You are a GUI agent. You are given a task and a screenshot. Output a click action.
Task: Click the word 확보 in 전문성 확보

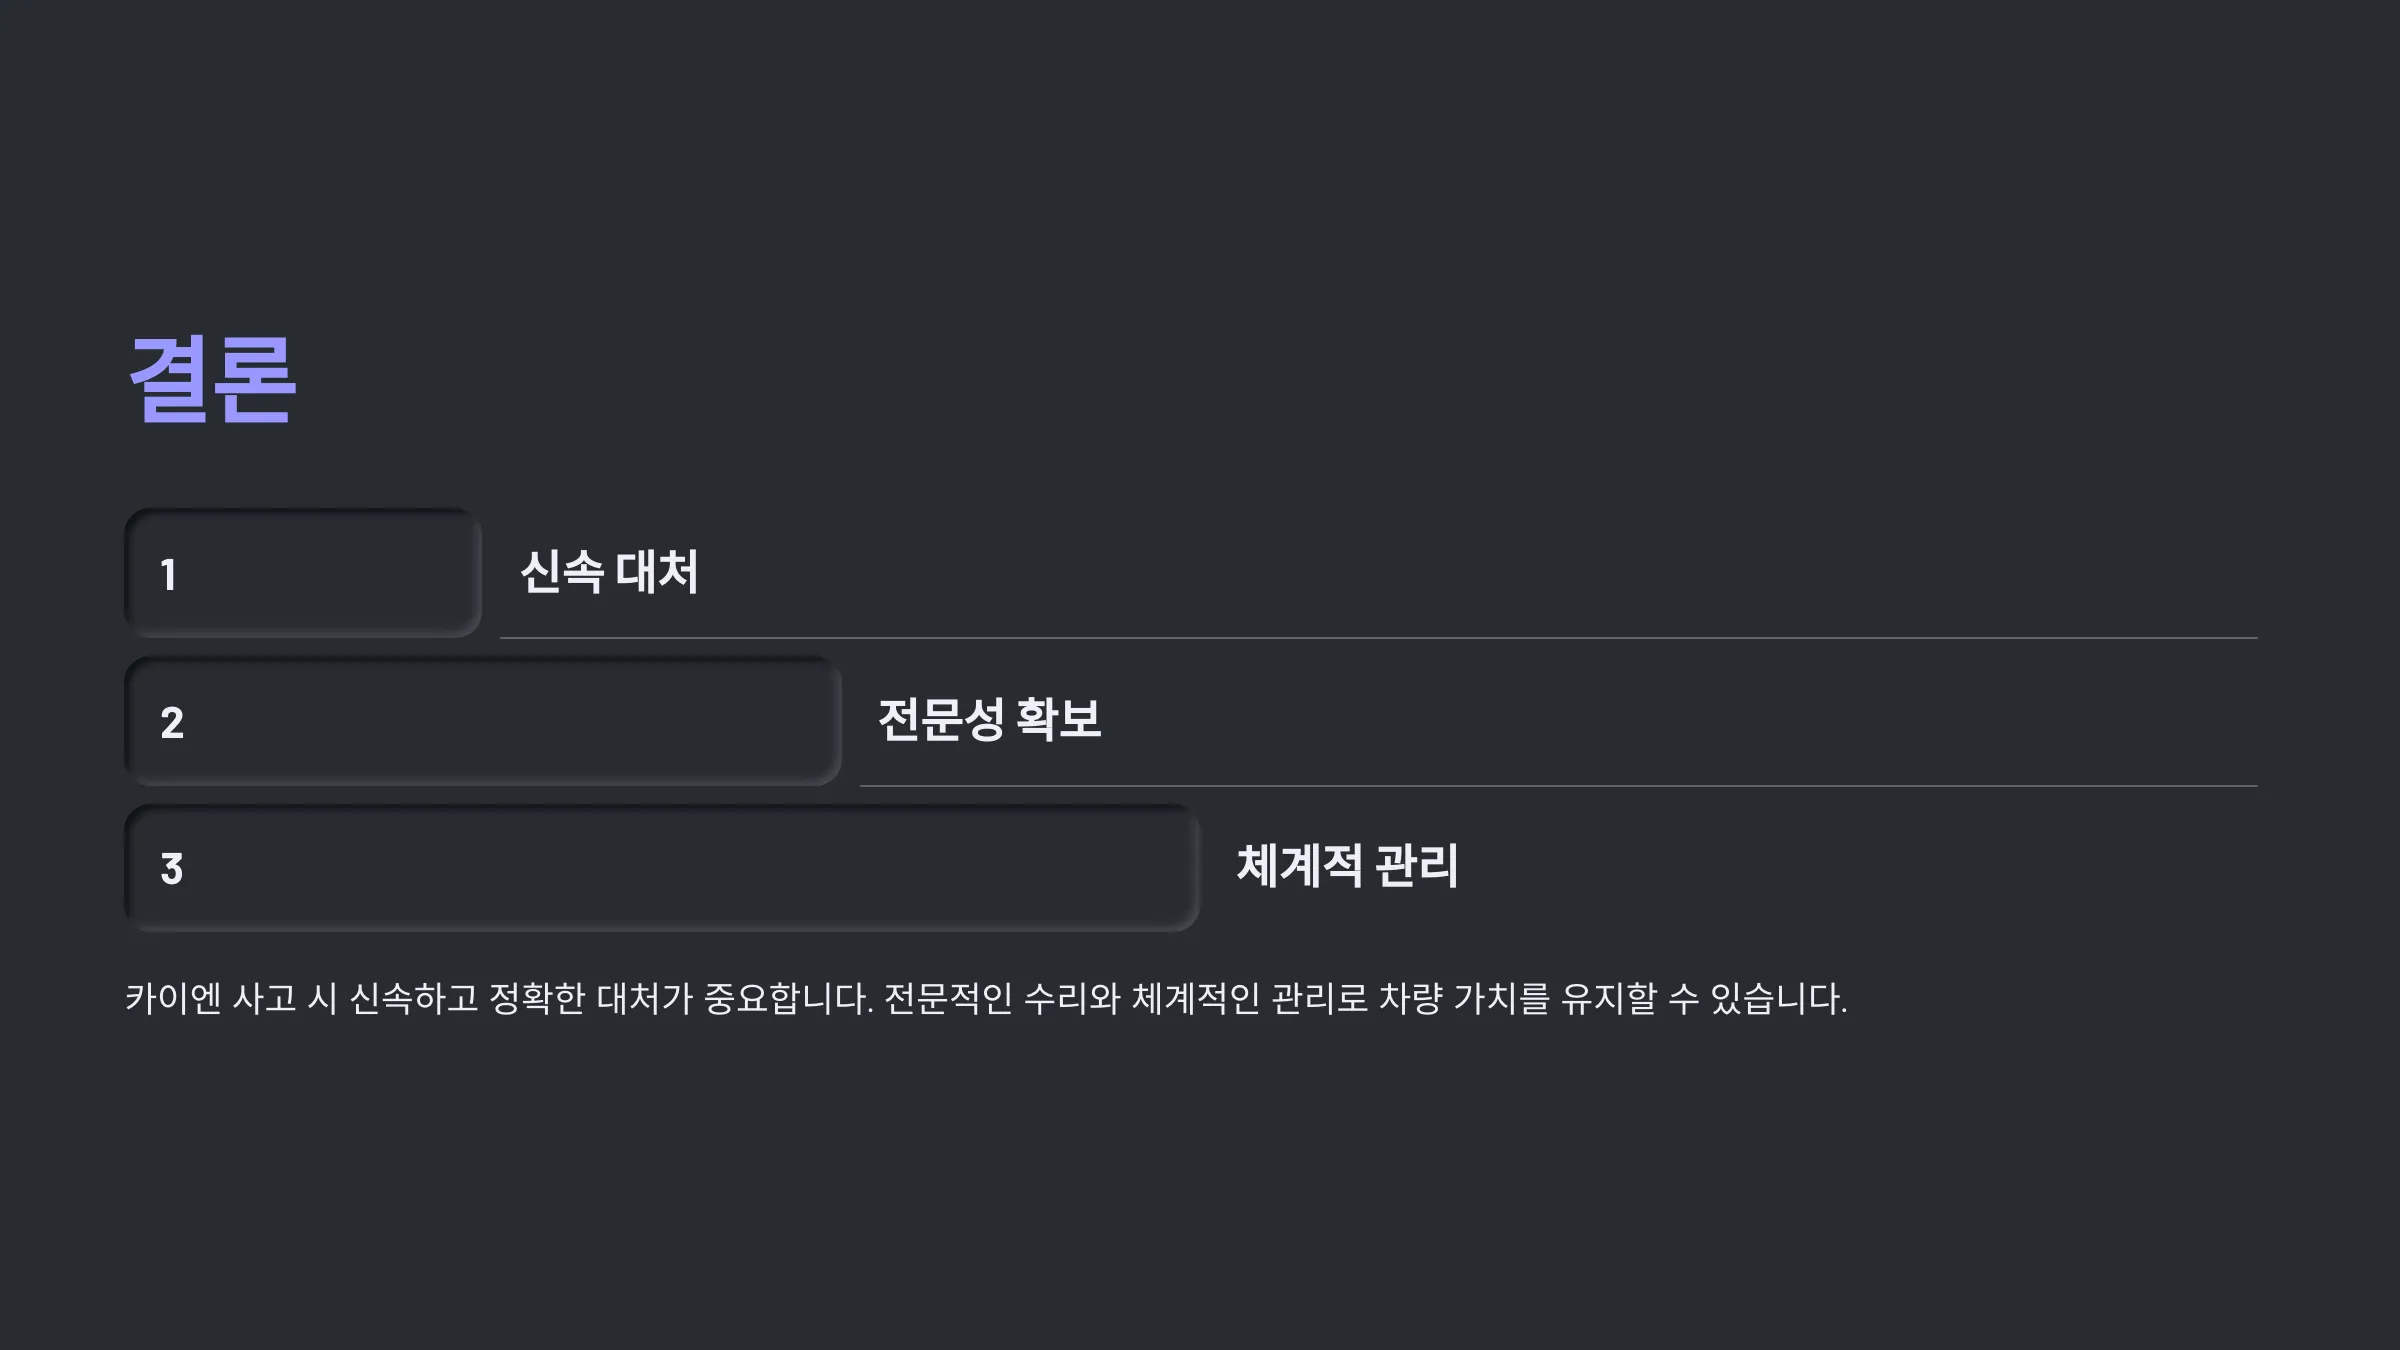[x=1059, y=719]
